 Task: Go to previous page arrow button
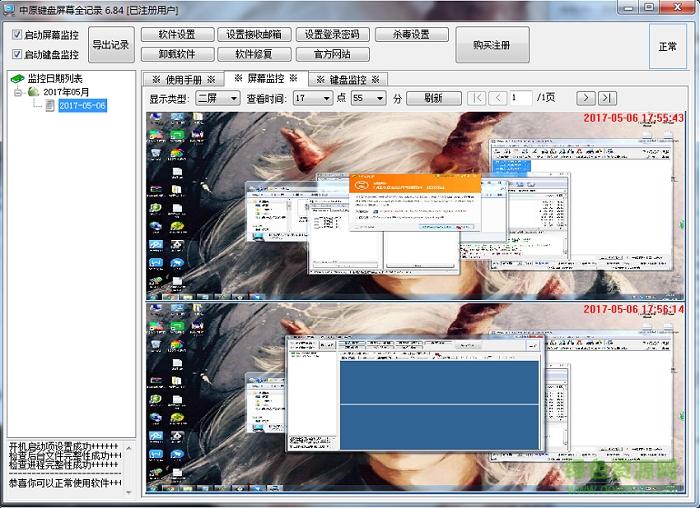coord(498,98)
